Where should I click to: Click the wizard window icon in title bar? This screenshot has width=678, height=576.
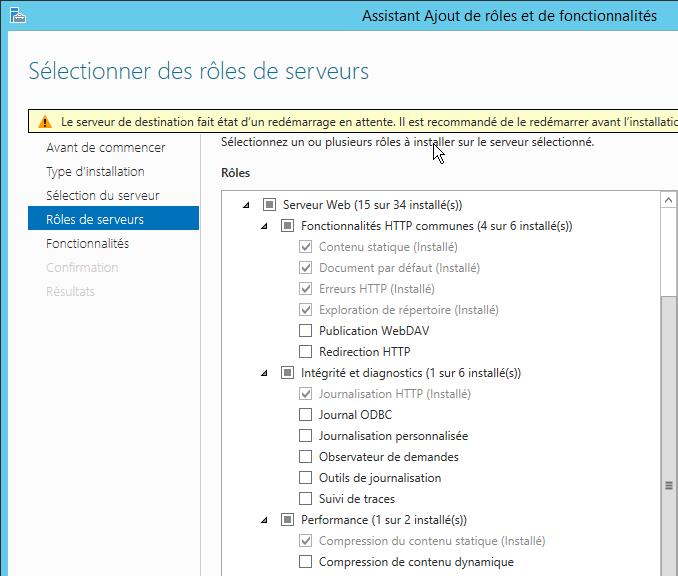(x=18, y=15)
